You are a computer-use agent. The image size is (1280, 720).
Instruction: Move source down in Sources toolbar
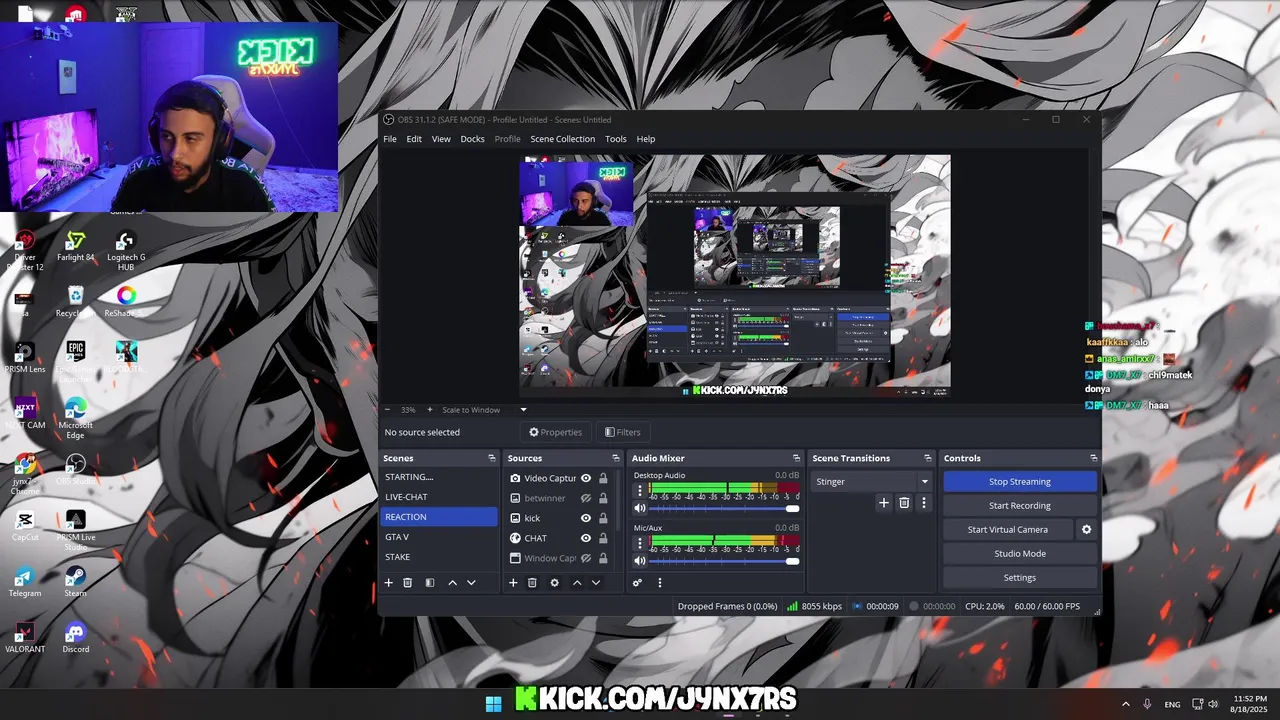click(x=596, y=583)
